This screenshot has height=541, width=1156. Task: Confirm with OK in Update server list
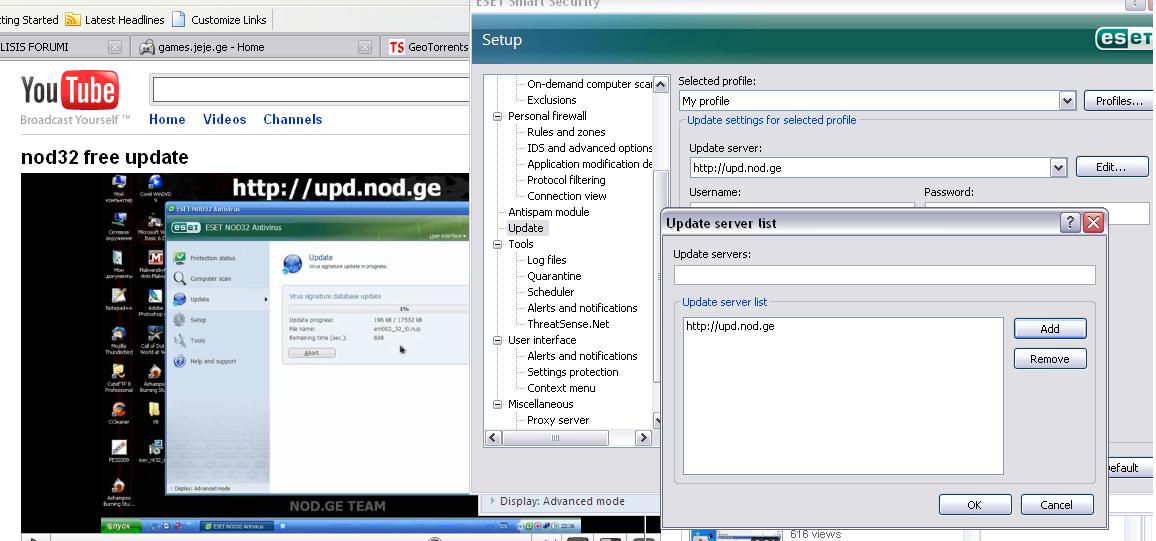point(975,505)
